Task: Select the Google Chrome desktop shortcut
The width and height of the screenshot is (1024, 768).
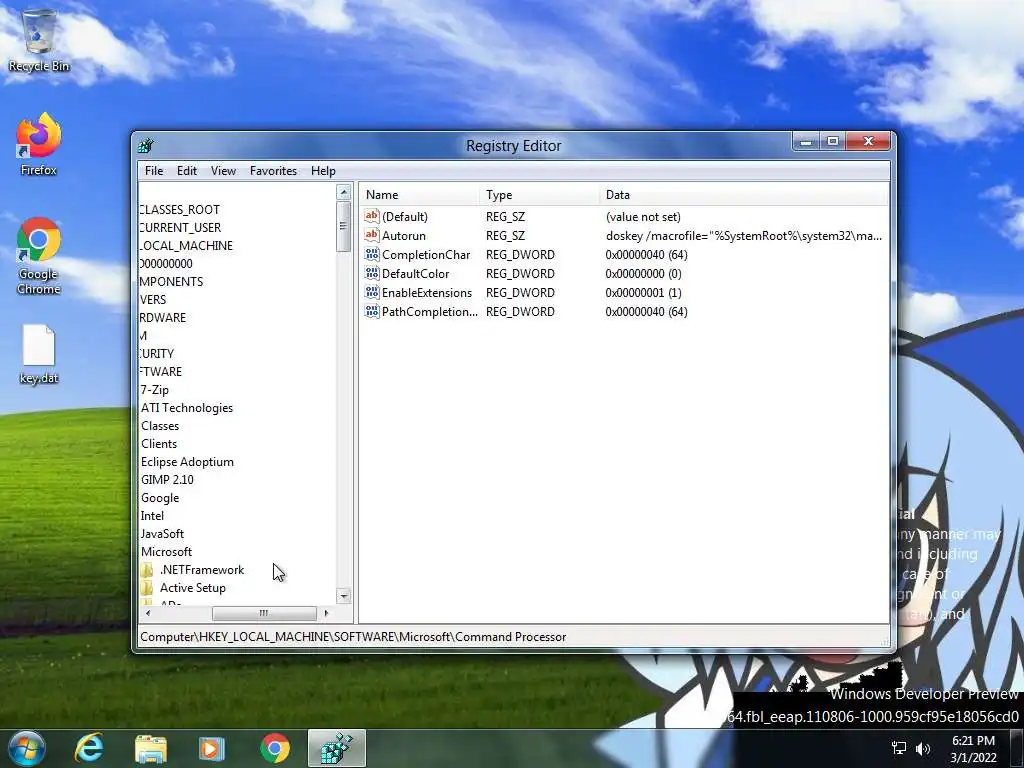Action: (x=39, y=257)
